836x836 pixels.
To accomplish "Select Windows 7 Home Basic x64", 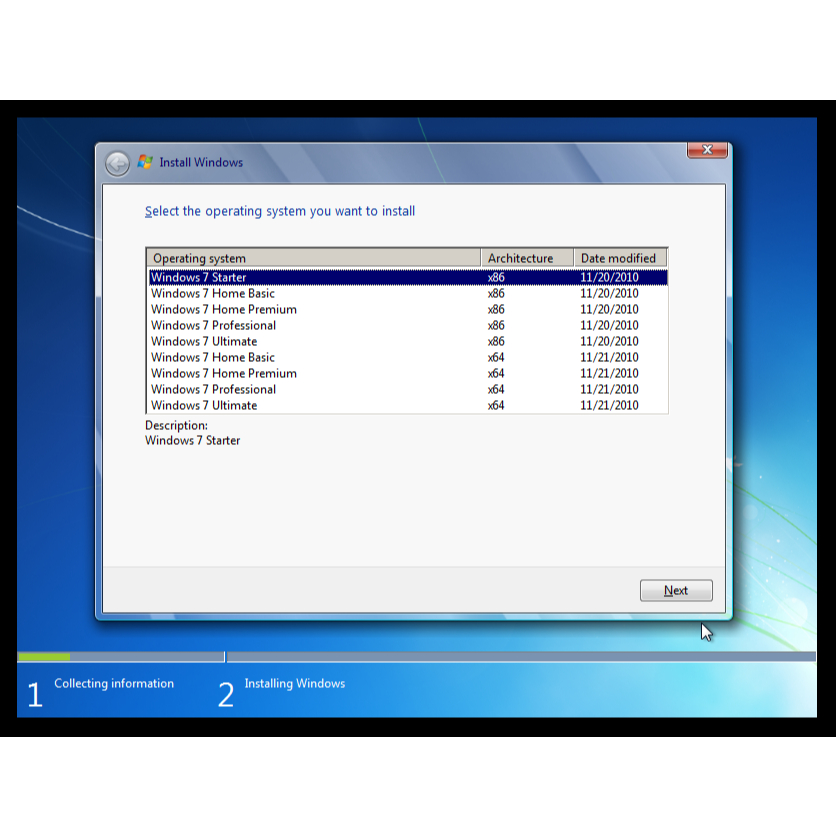I will coord(408,357).
